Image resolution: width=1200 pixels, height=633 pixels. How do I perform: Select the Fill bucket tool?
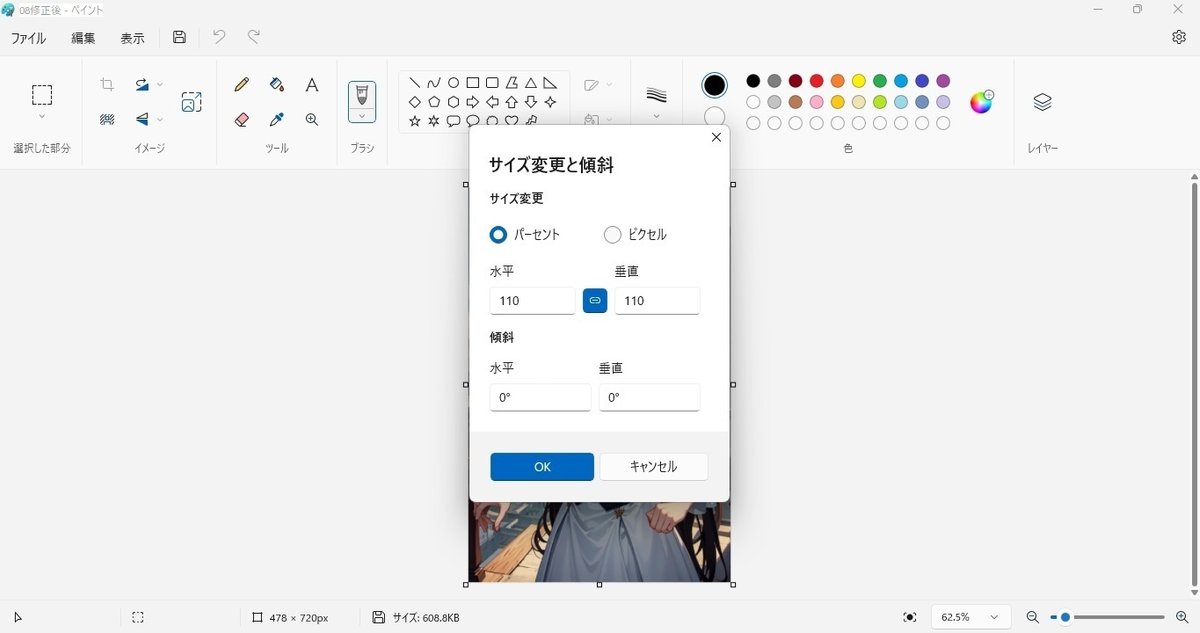point(277,85)
